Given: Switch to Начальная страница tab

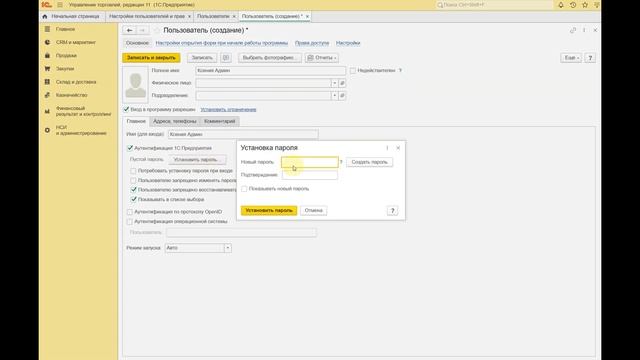Looking at the screenshot, I should [x=71, y=16].
